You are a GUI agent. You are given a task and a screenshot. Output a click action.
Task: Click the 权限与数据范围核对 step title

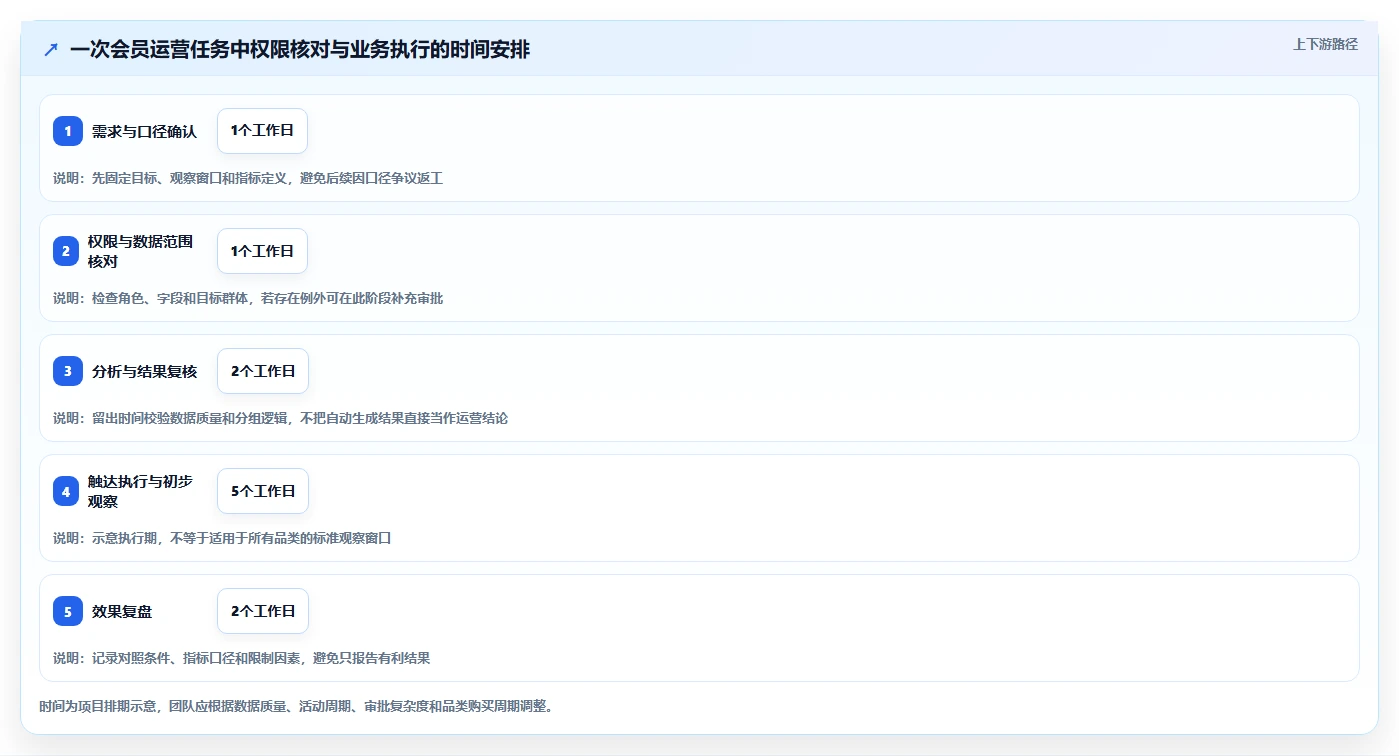pos(140,251)
